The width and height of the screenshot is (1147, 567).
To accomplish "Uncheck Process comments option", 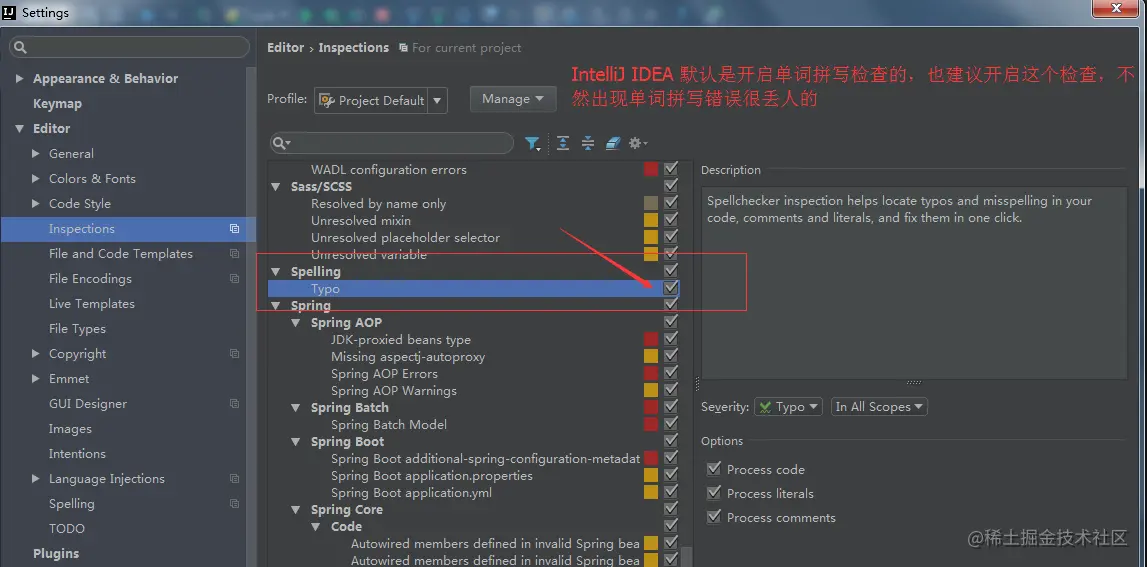I will point(714,517).
